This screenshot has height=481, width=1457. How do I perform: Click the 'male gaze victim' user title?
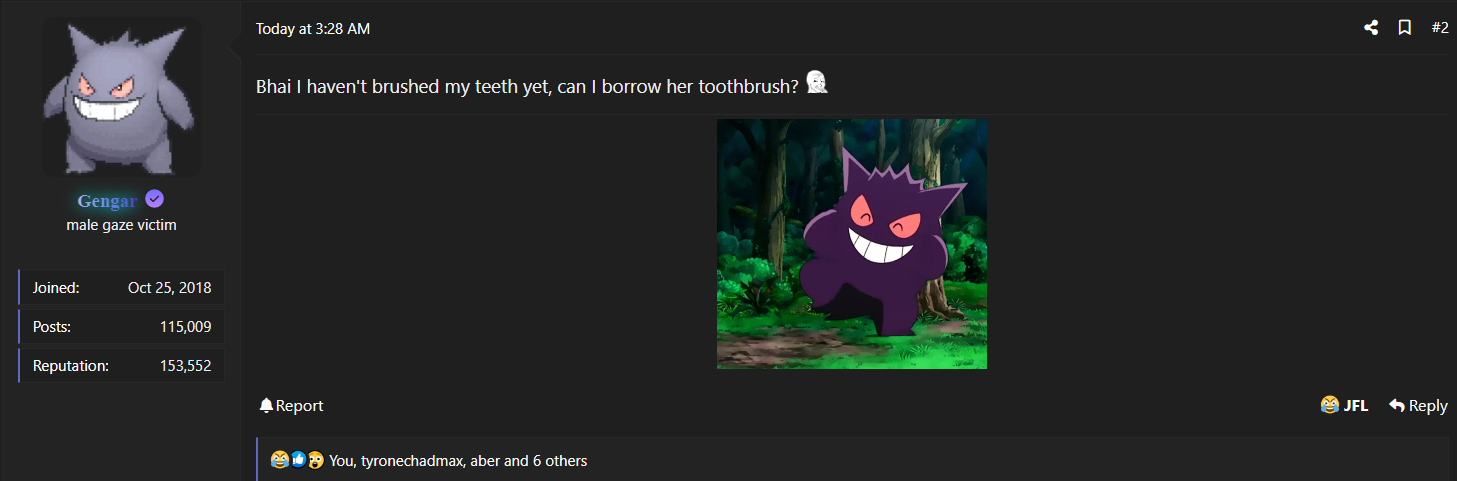click(121, 225)
